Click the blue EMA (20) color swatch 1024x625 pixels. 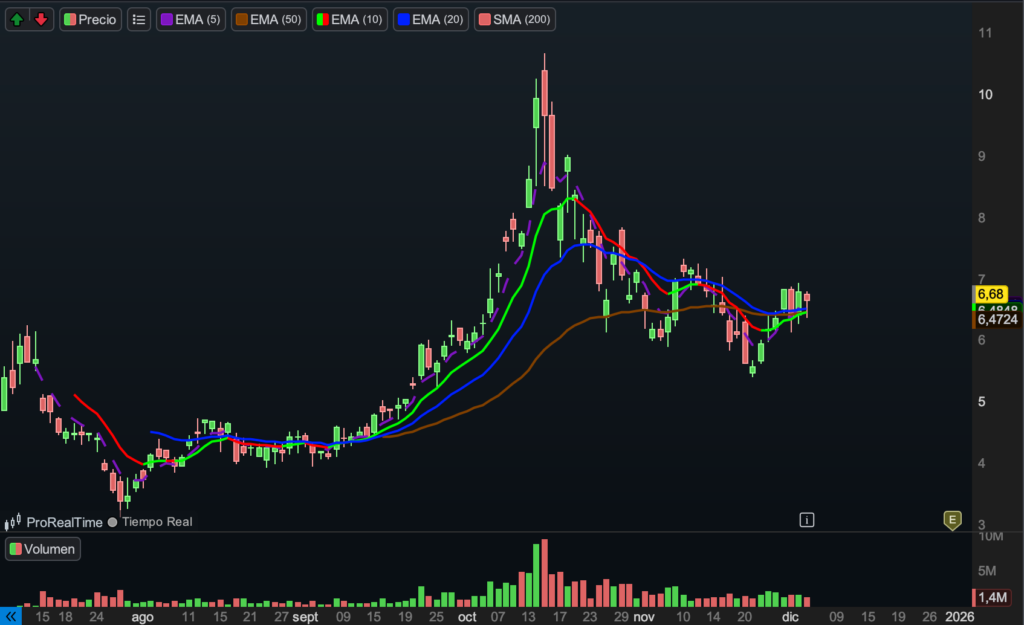point(404,19)
